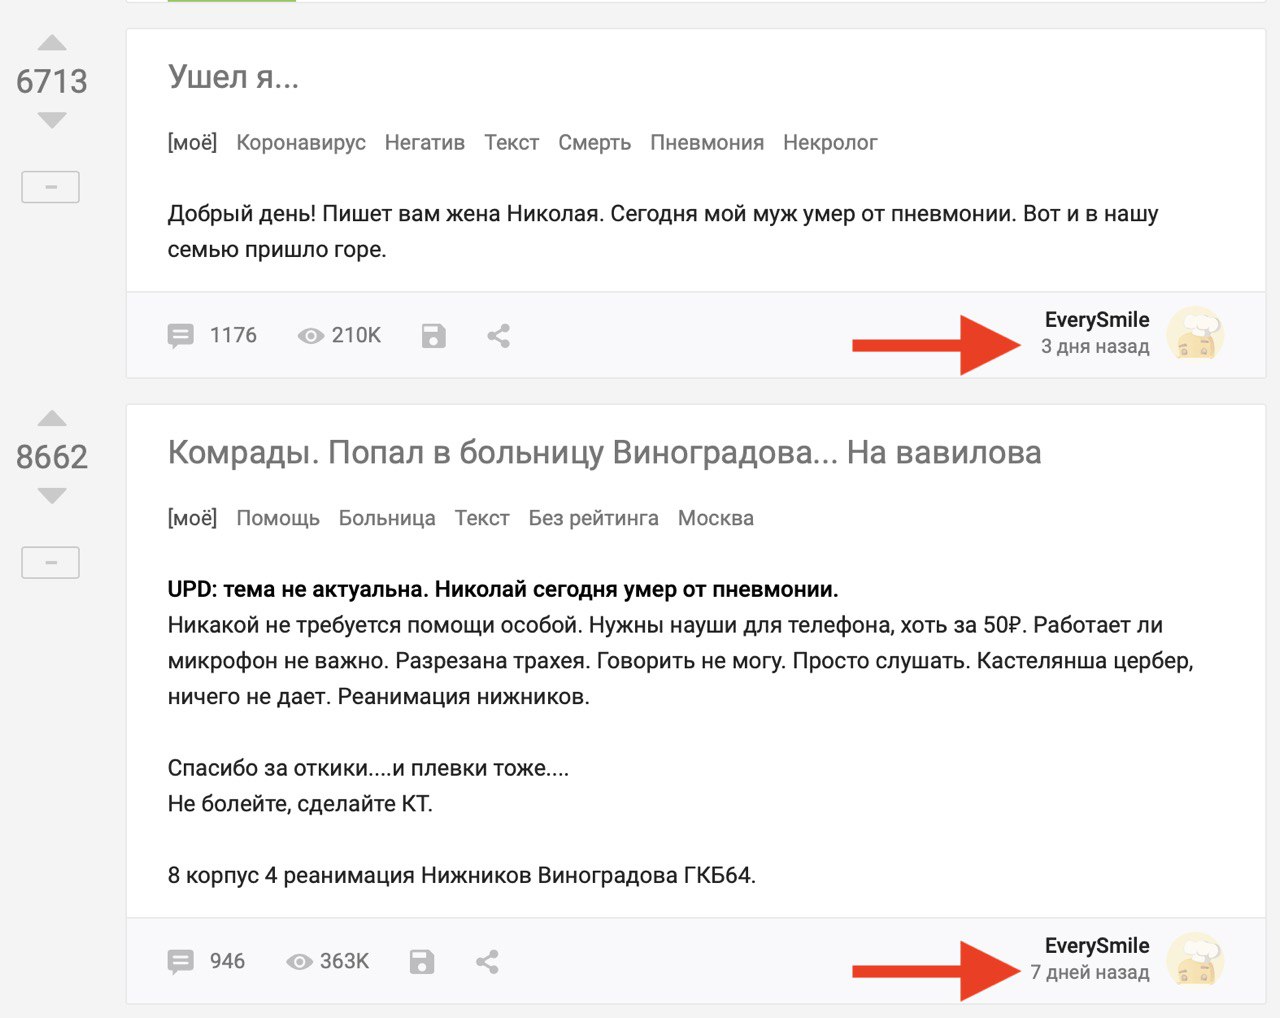Collapse the post rated 8662 with minus button

click(x=51, y=563)
